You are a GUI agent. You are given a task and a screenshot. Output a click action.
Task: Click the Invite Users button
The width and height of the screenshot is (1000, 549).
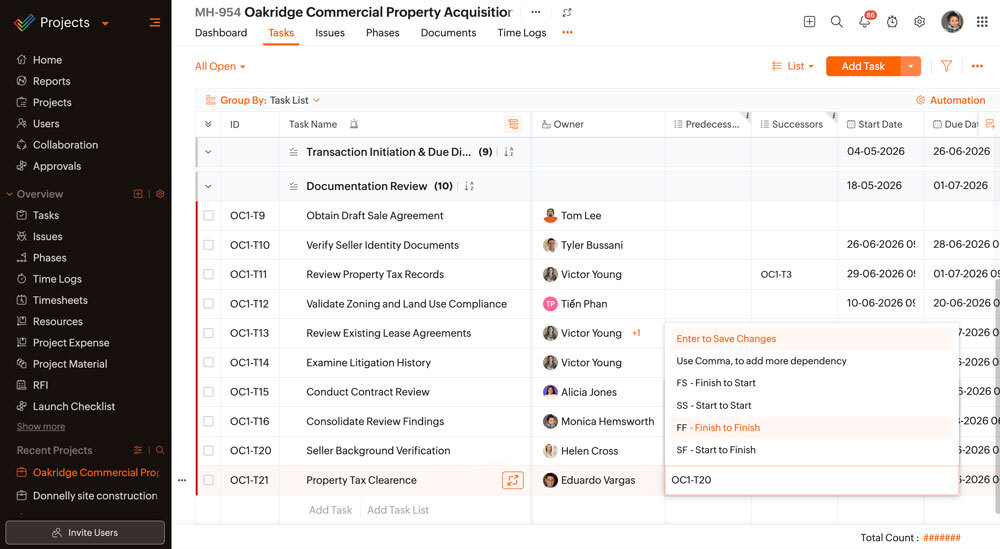(85, 532)
